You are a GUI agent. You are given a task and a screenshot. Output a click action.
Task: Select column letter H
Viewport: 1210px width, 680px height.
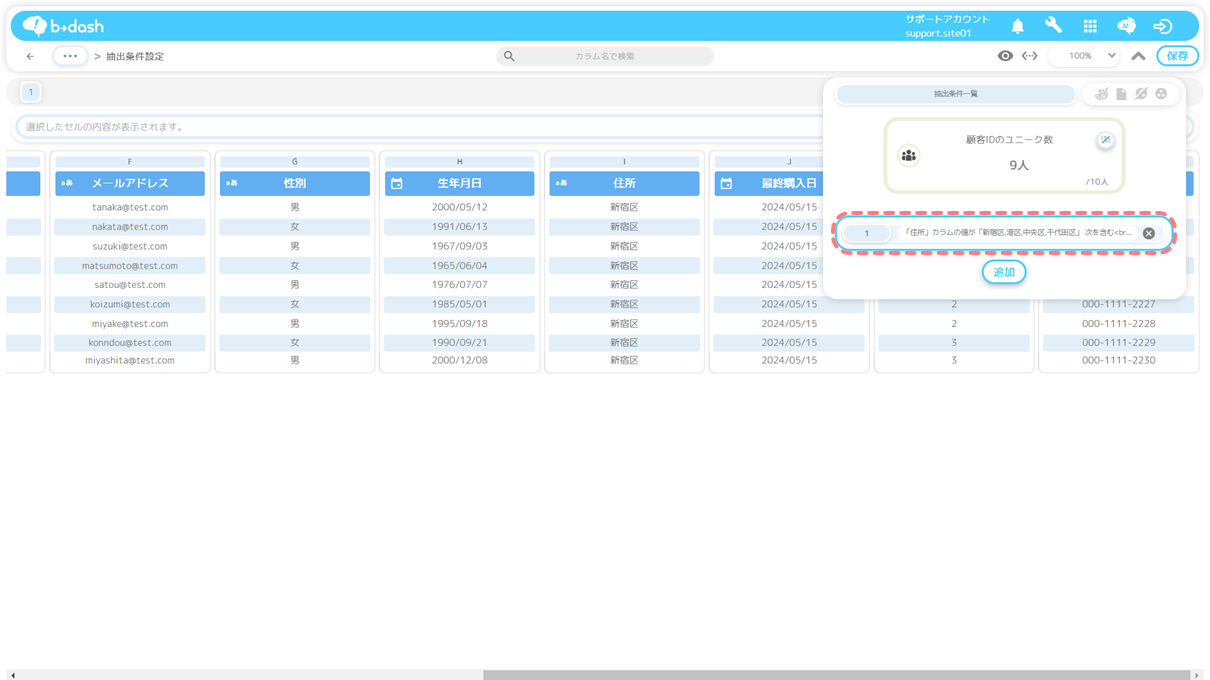tap(460, 161)
